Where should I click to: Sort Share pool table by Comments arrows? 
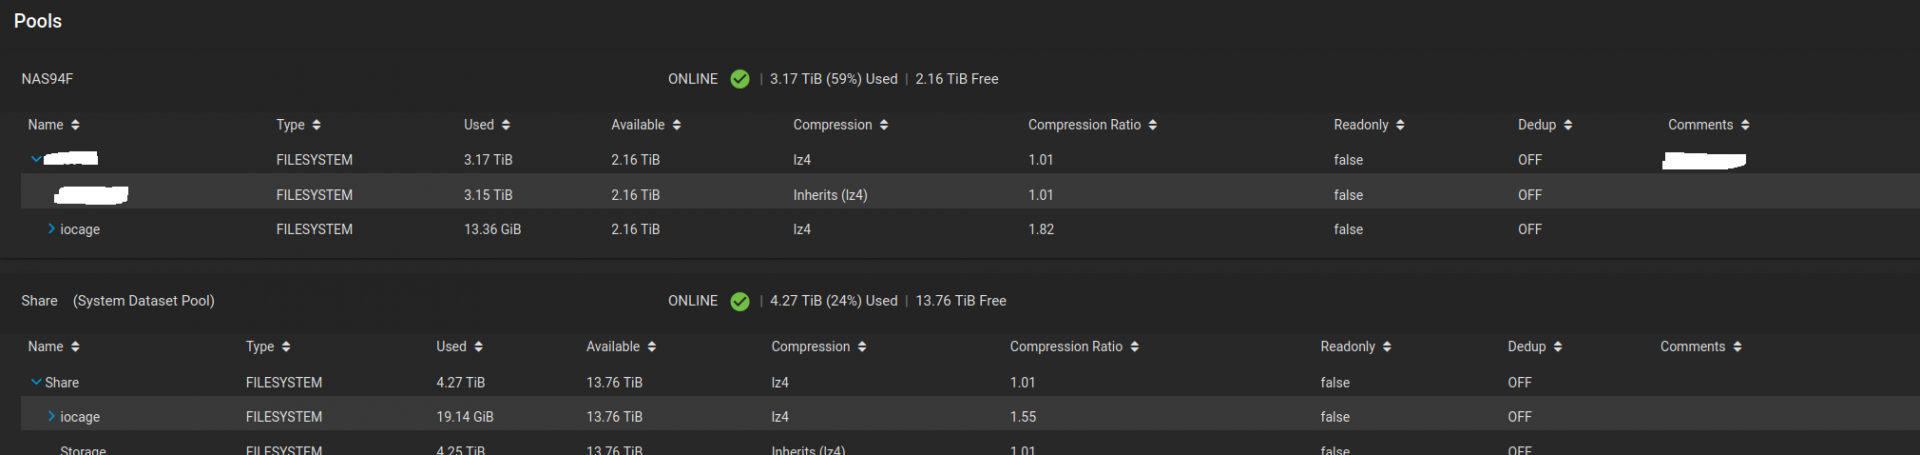1737,347
